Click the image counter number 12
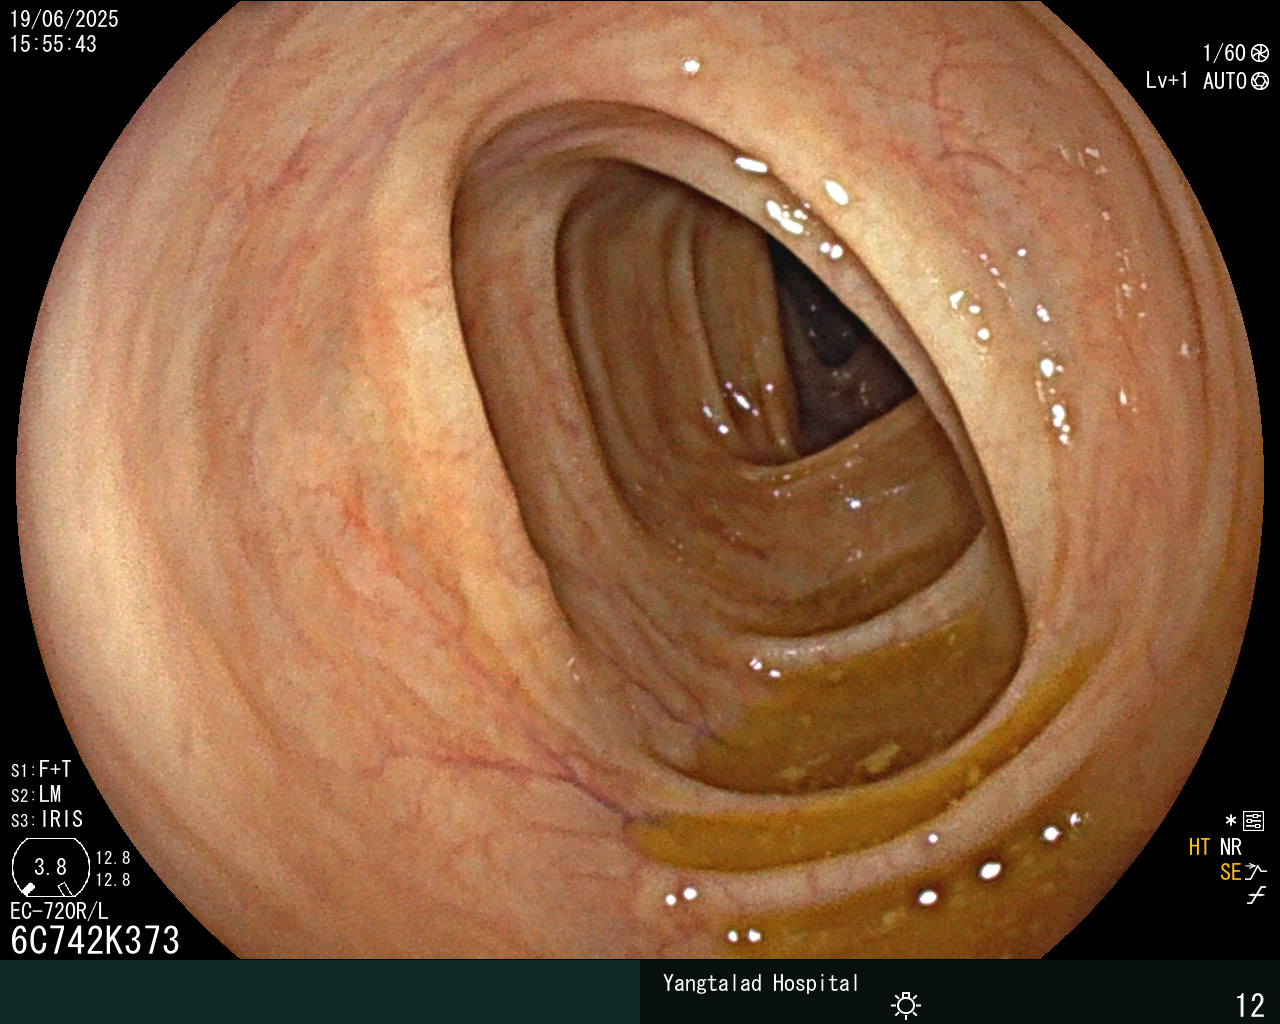The height and width of the screenshot is (1024, 1280). 1250,1005
